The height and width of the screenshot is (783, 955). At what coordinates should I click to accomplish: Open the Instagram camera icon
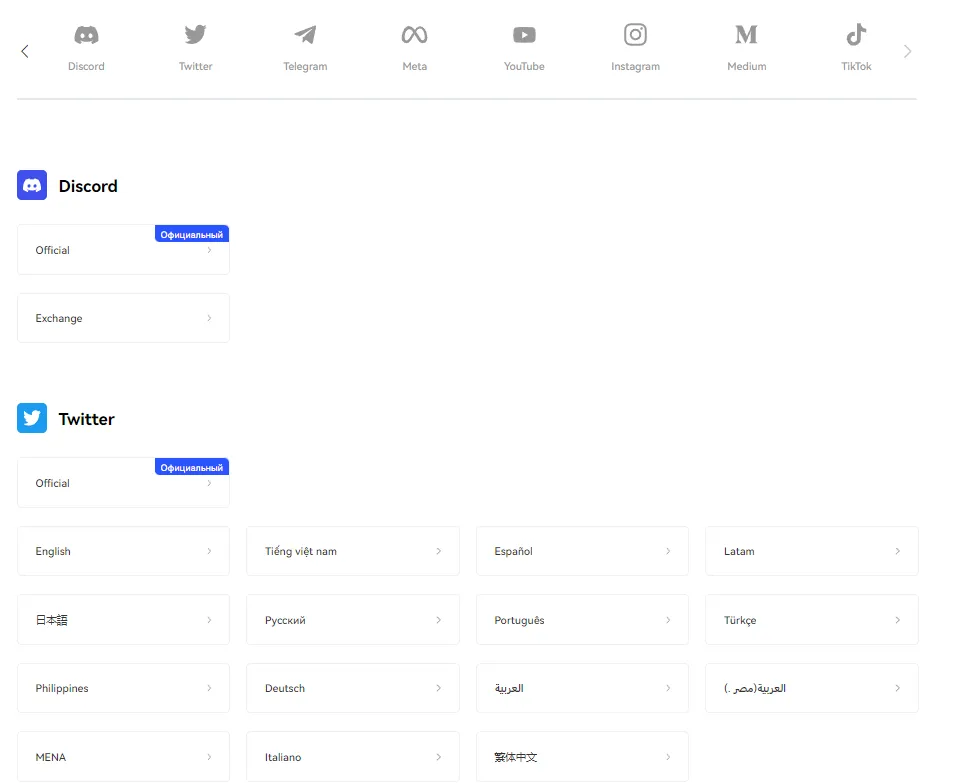(x=635, y=36)
